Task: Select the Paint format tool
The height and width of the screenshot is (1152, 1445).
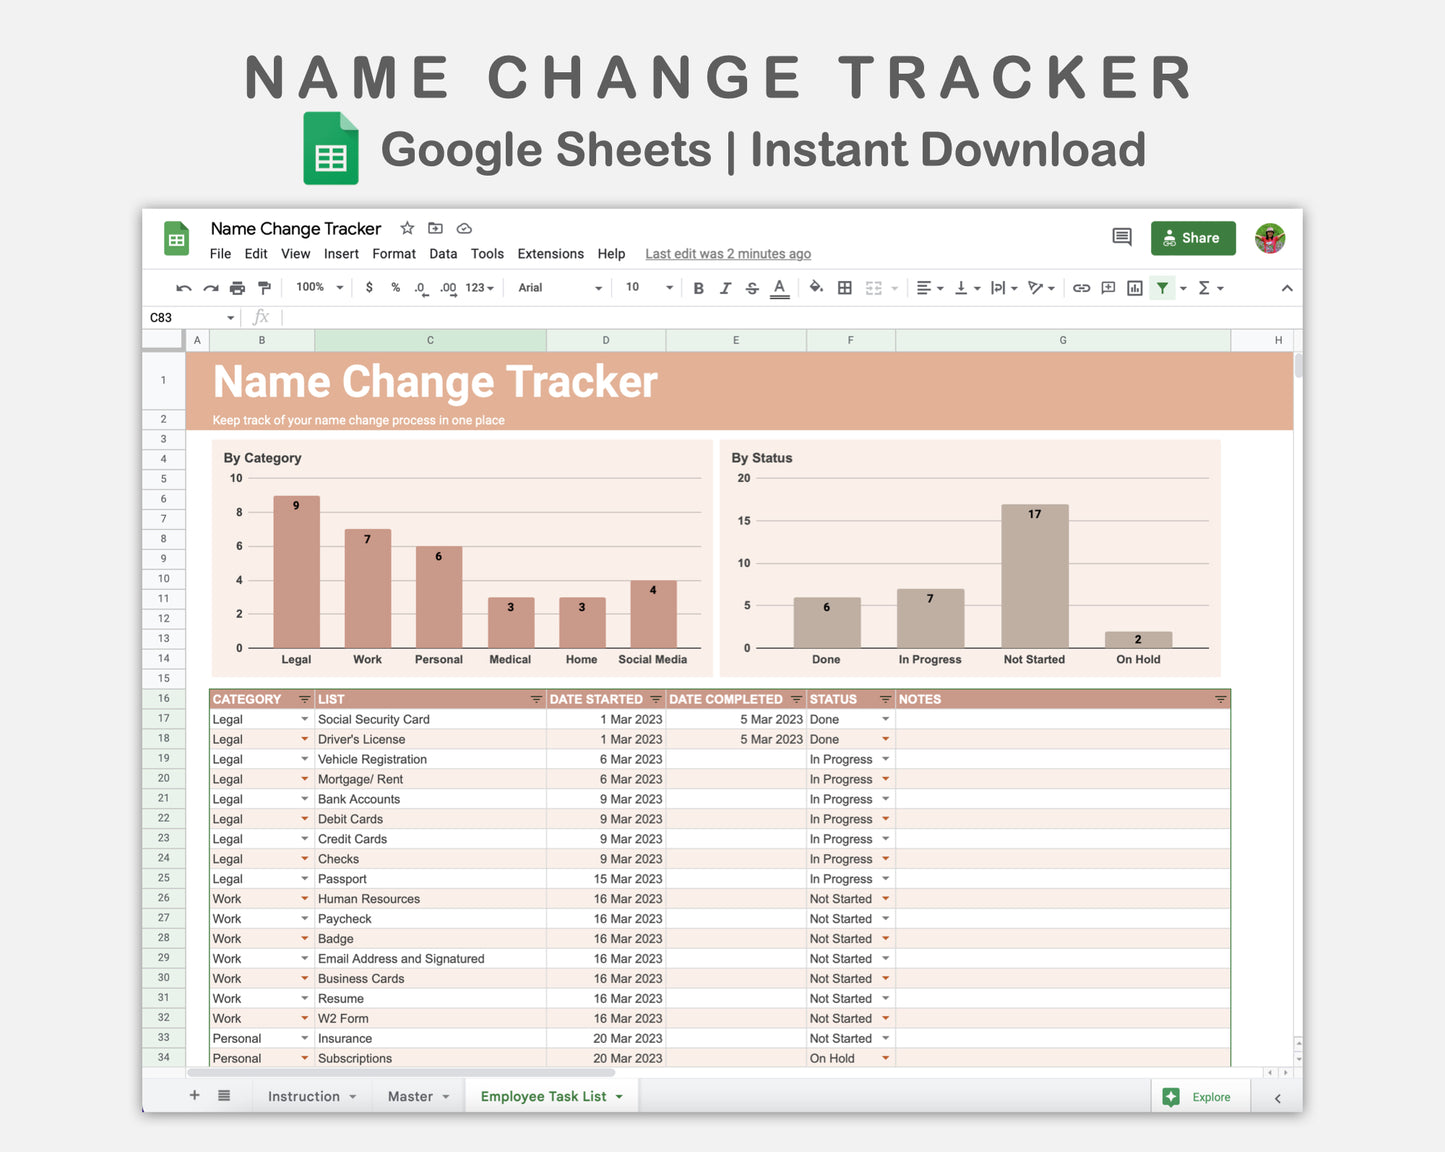Action: click(x=263, y=287)
